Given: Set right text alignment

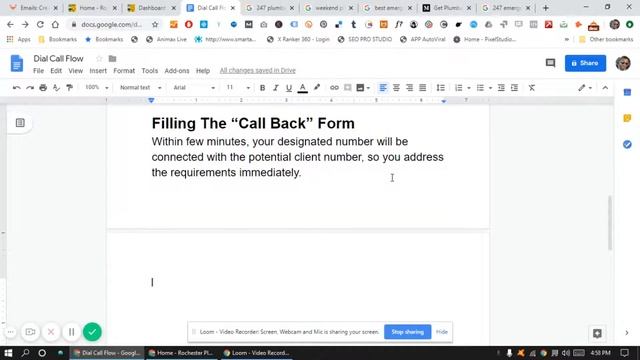Looking at the screenshot, I should coord(409,88).
